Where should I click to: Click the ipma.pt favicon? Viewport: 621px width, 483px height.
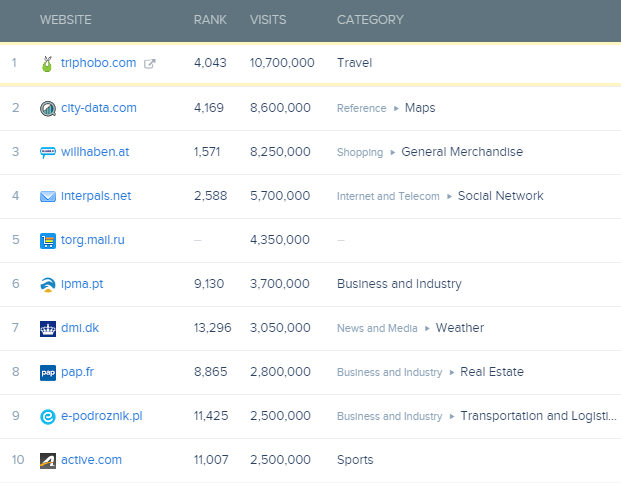48,285
